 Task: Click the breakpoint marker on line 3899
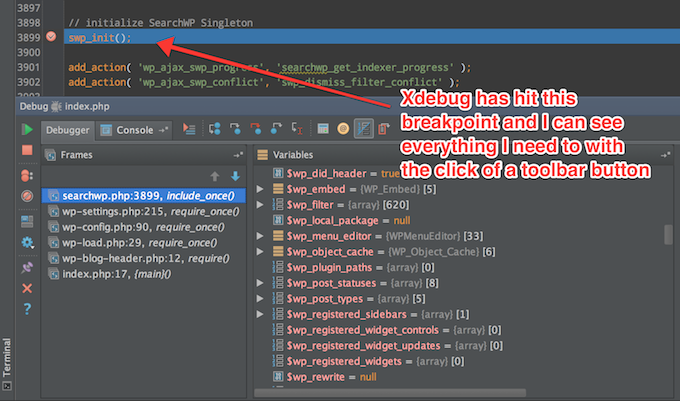[51, 36]
